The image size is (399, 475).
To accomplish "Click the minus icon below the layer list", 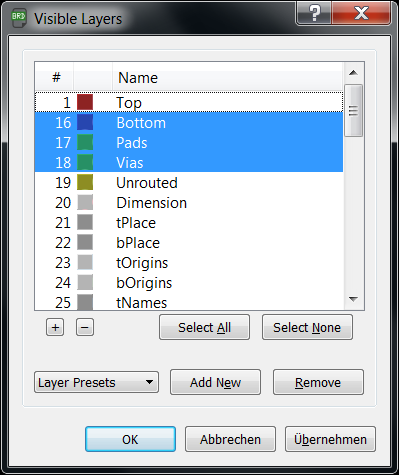I will pyautogui.click(x=85, y=327).
